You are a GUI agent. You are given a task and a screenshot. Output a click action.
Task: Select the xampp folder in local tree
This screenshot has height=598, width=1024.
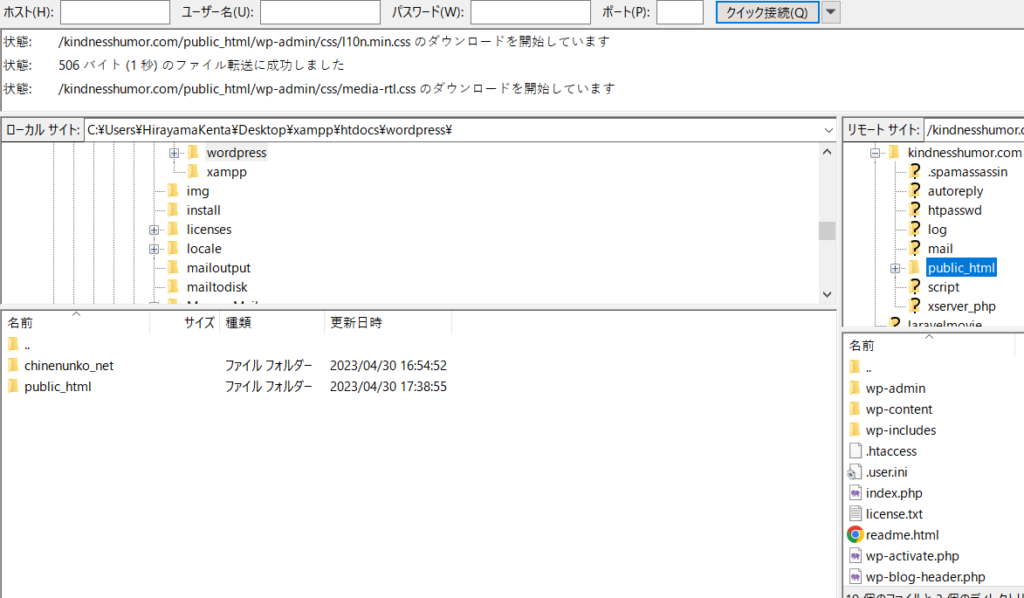tap(226, 172)
